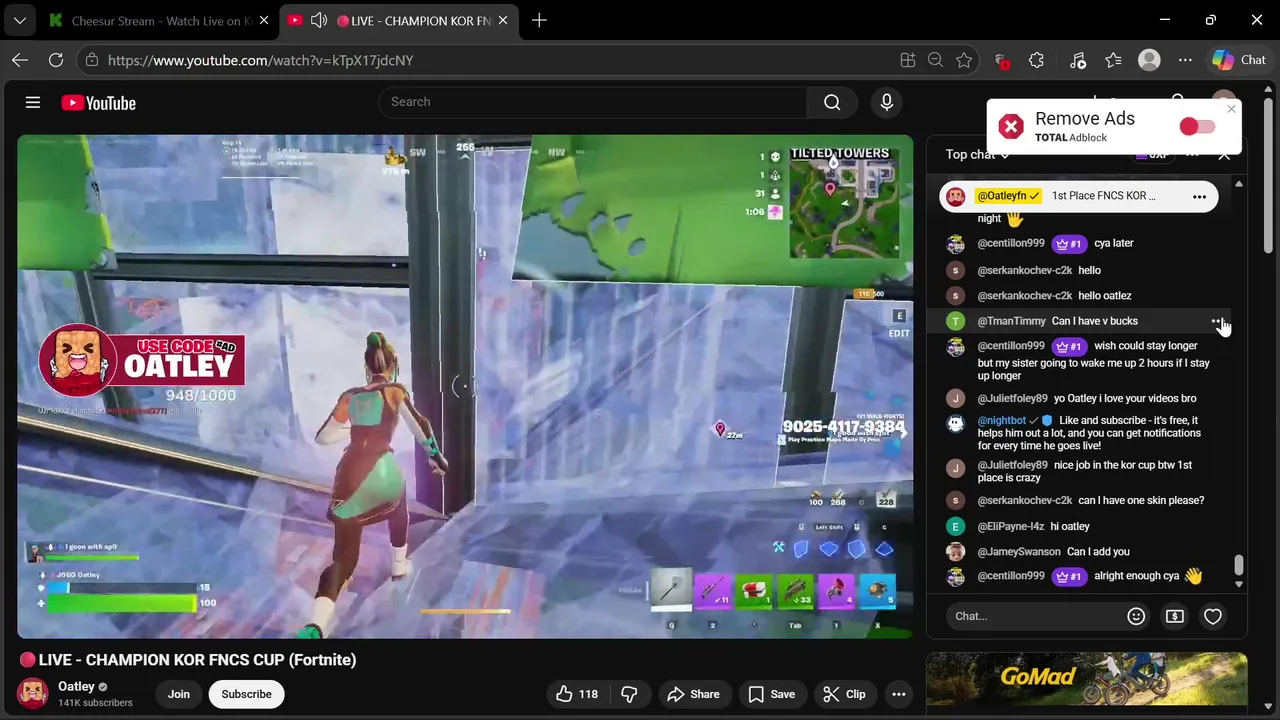Send a heart reaction in chat
The width and height of the screenshot is (1280, 720).
1213,616
